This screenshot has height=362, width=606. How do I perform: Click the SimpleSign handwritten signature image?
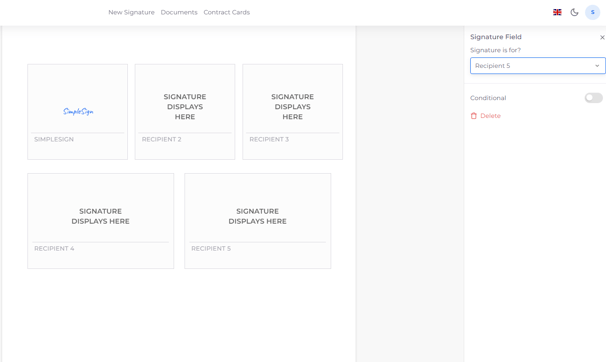(x=78, y=112)
